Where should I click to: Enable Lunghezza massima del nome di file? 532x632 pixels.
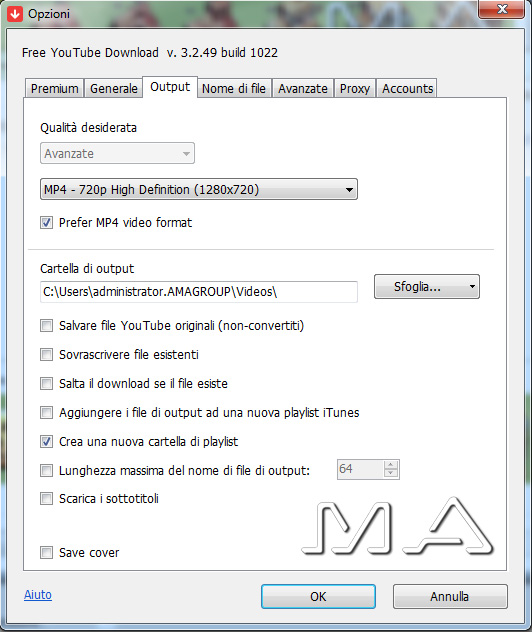pos(46,470)
